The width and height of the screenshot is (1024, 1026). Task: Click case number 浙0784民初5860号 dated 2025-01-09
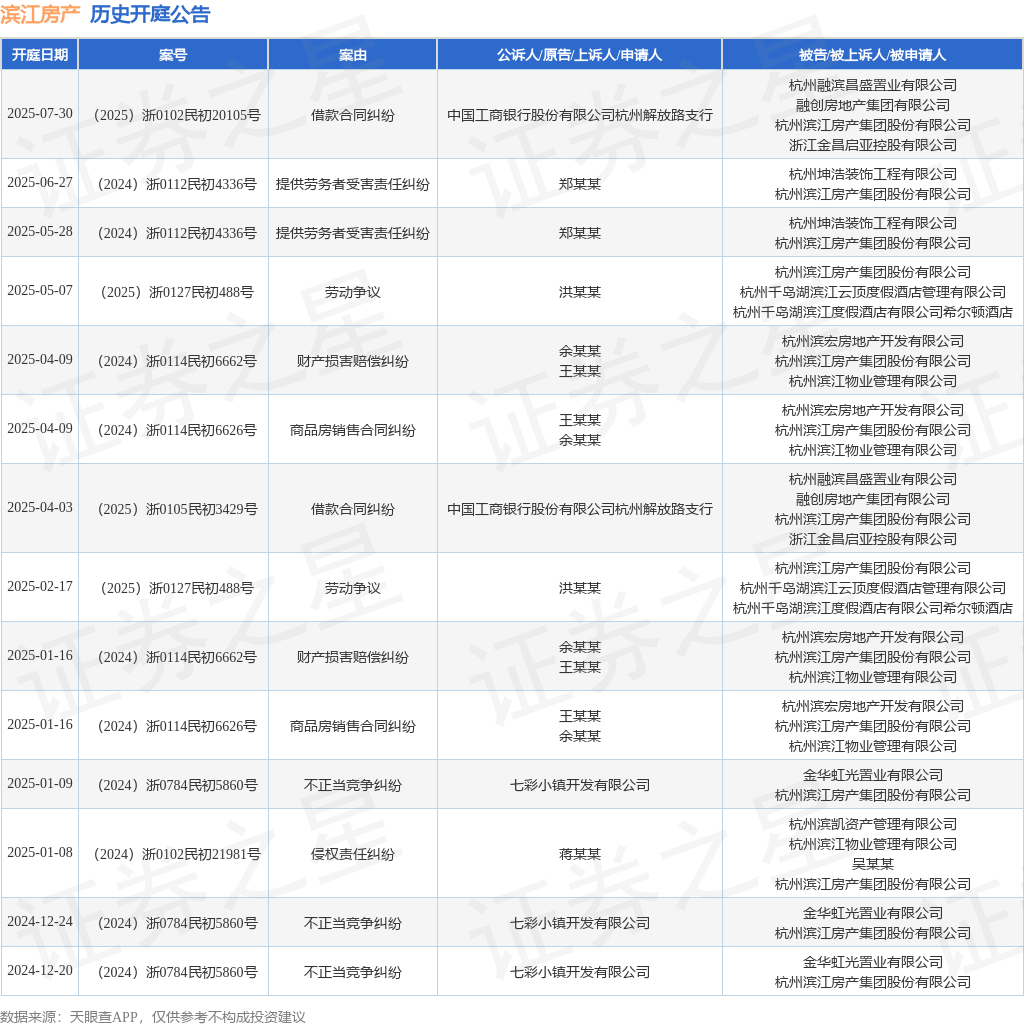coord(177,785)
